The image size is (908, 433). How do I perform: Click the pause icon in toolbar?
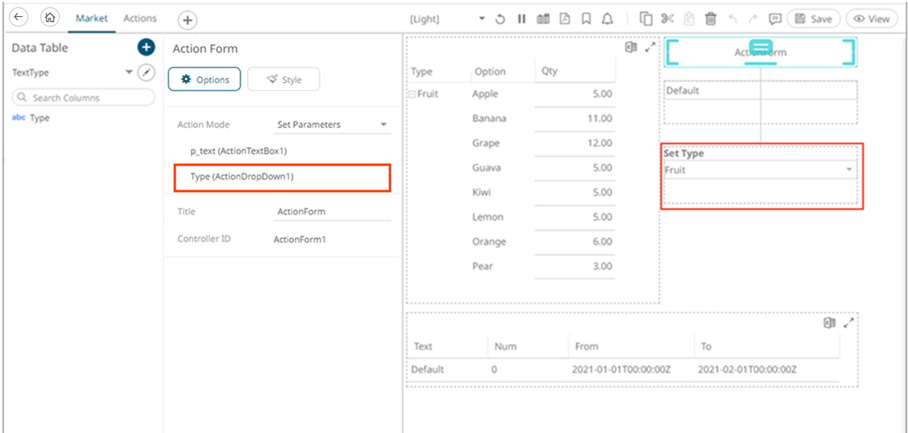point(521,19)
